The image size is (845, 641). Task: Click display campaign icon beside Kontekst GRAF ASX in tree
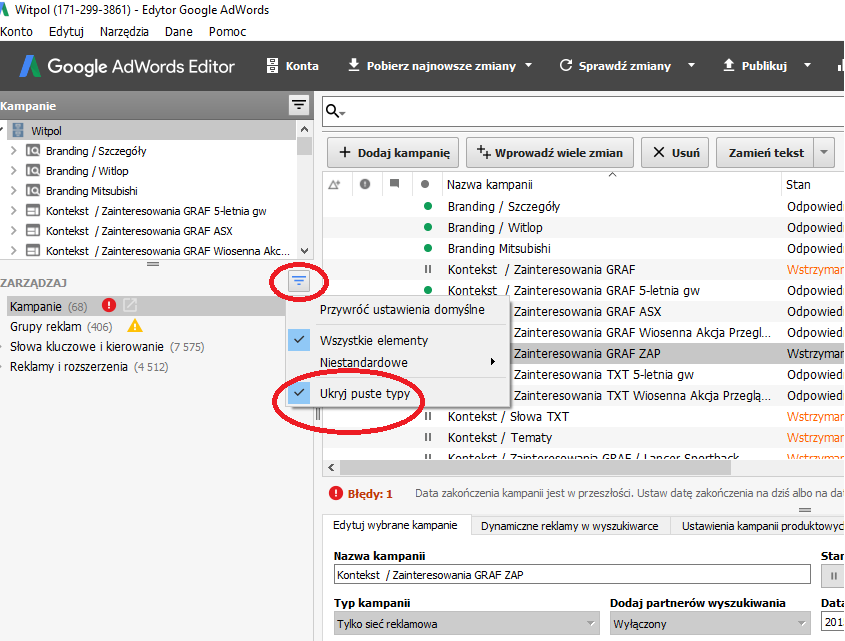(x=33, y=231)
